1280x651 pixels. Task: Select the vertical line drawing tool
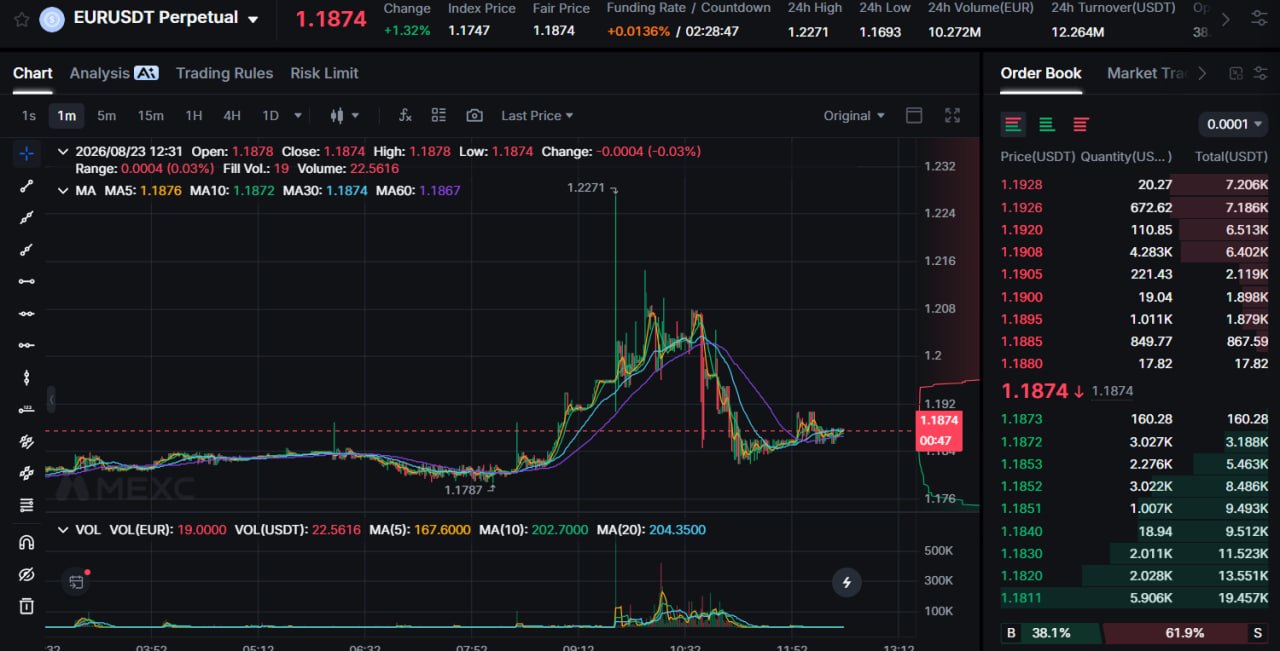(27, 377)
